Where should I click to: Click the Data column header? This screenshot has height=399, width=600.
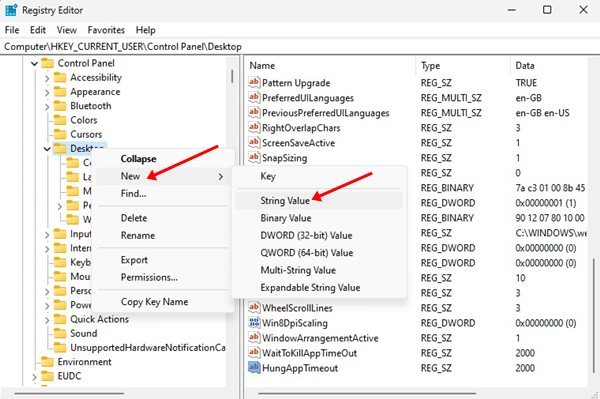pos(549,65)
